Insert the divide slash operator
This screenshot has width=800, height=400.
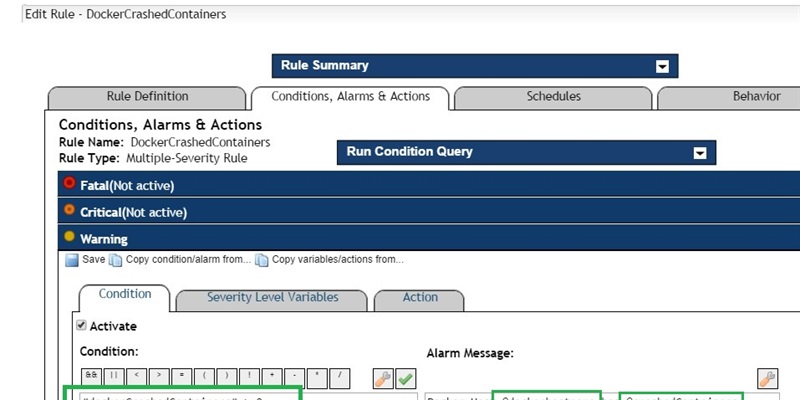pos(340,377)
